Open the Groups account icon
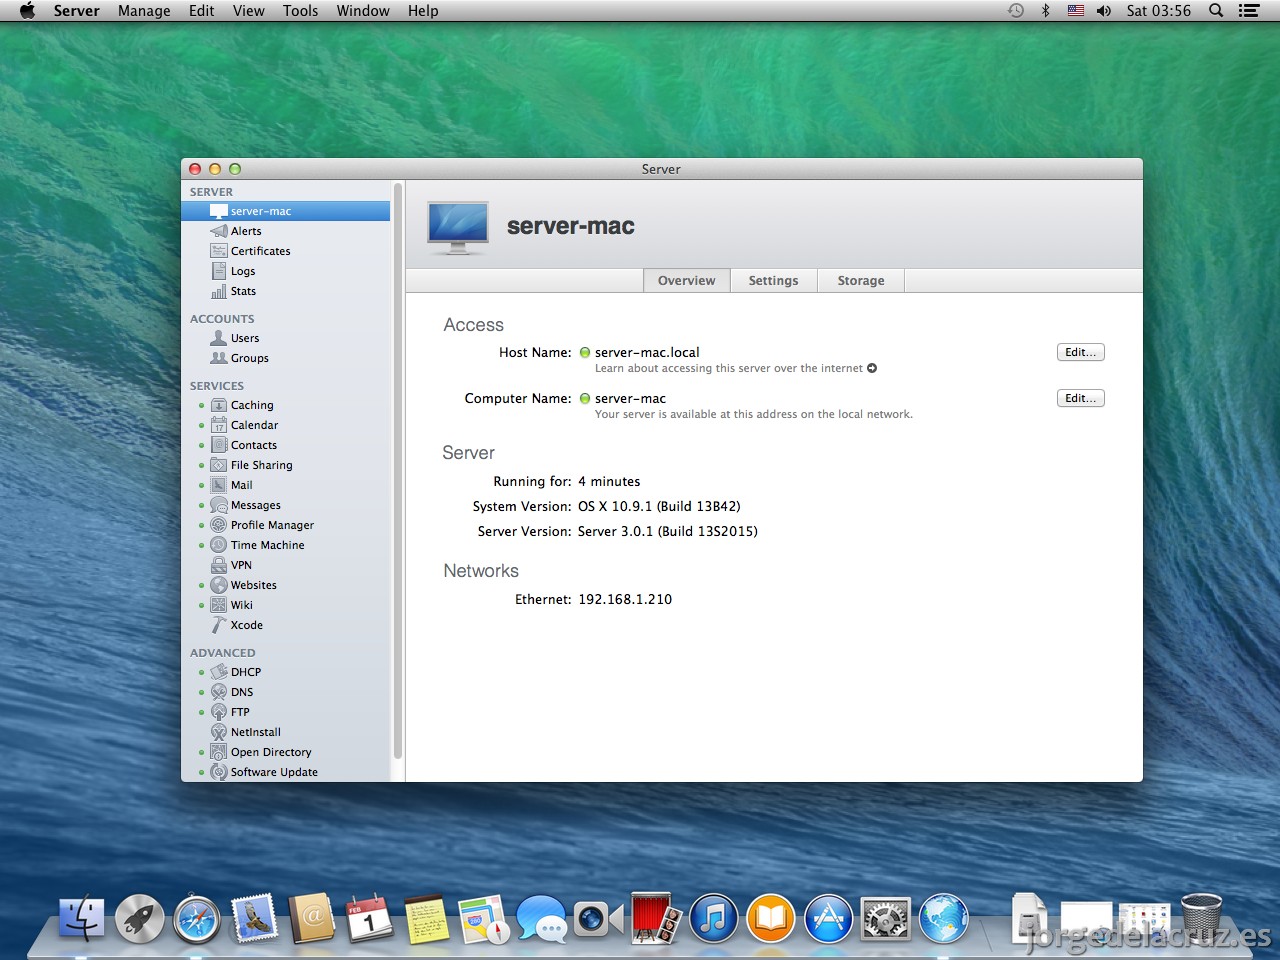This screenshot has width=1280, height=960. pos(219,358)
